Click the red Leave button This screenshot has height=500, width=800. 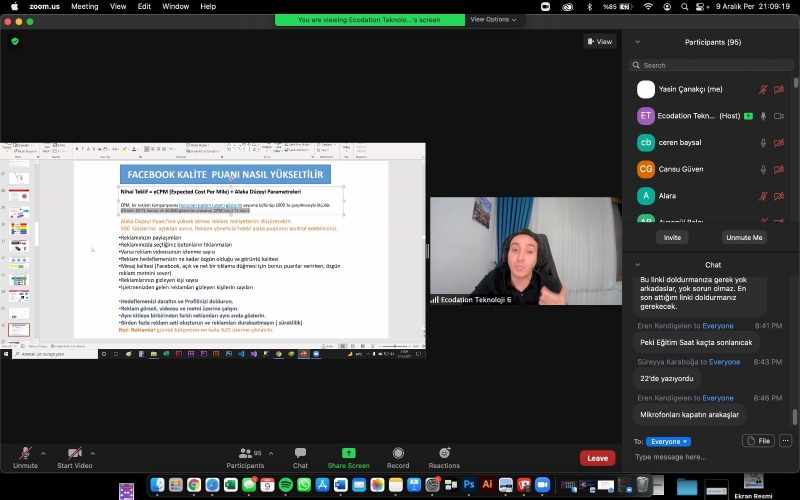pos(597,458)
